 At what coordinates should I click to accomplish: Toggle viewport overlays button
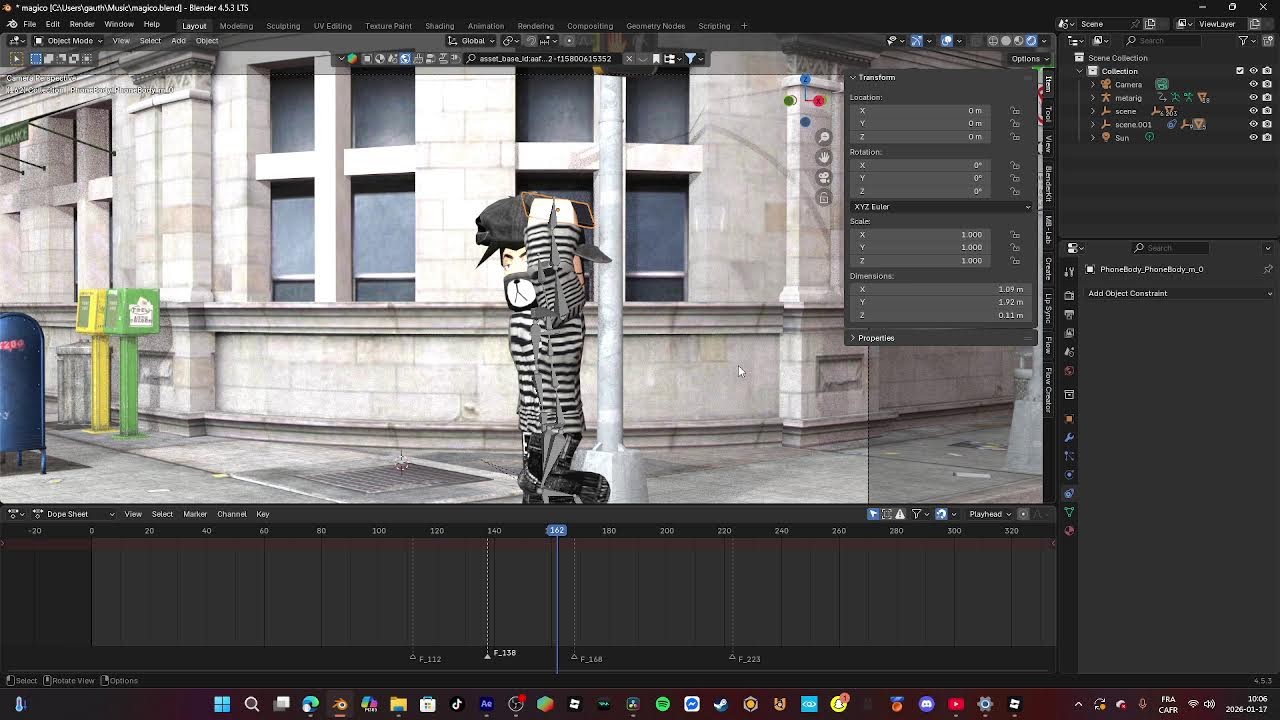point(947,41)
